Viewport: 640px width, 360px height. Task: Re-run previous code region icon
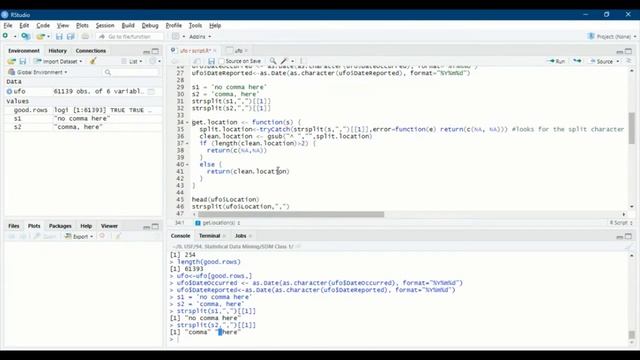click(577, 61)
